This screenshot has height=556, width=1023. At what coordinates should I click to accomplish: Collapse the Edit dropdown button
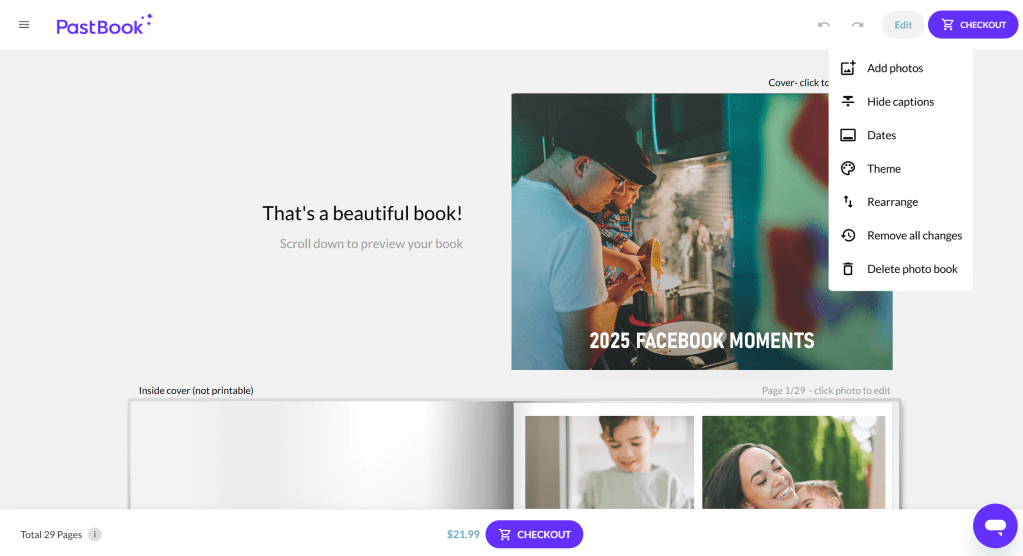tap(903, 25)
